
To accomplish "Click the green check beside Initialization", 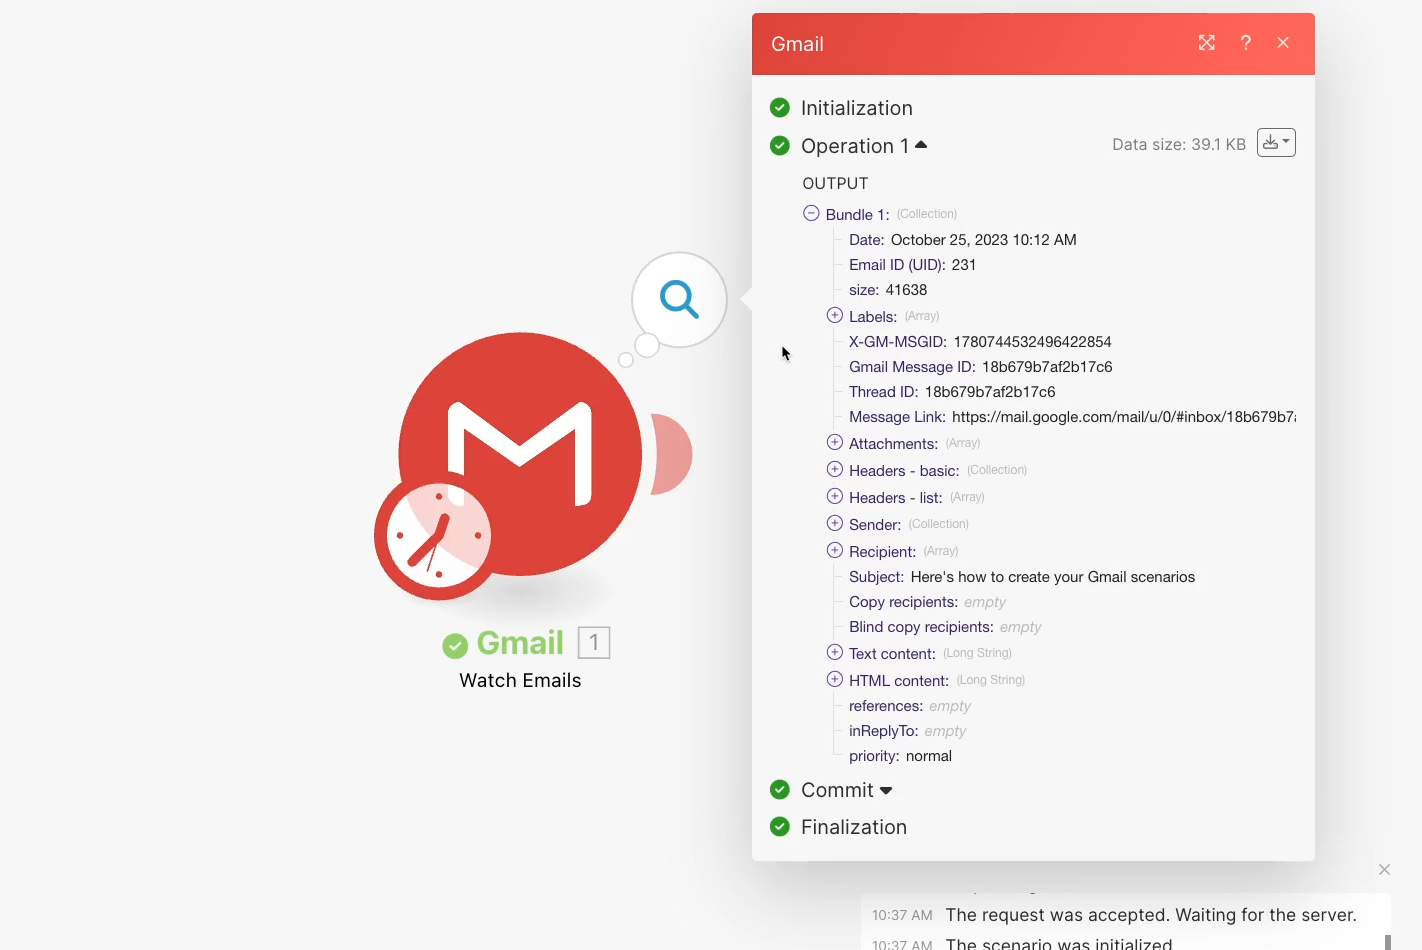I will (780, 108).
